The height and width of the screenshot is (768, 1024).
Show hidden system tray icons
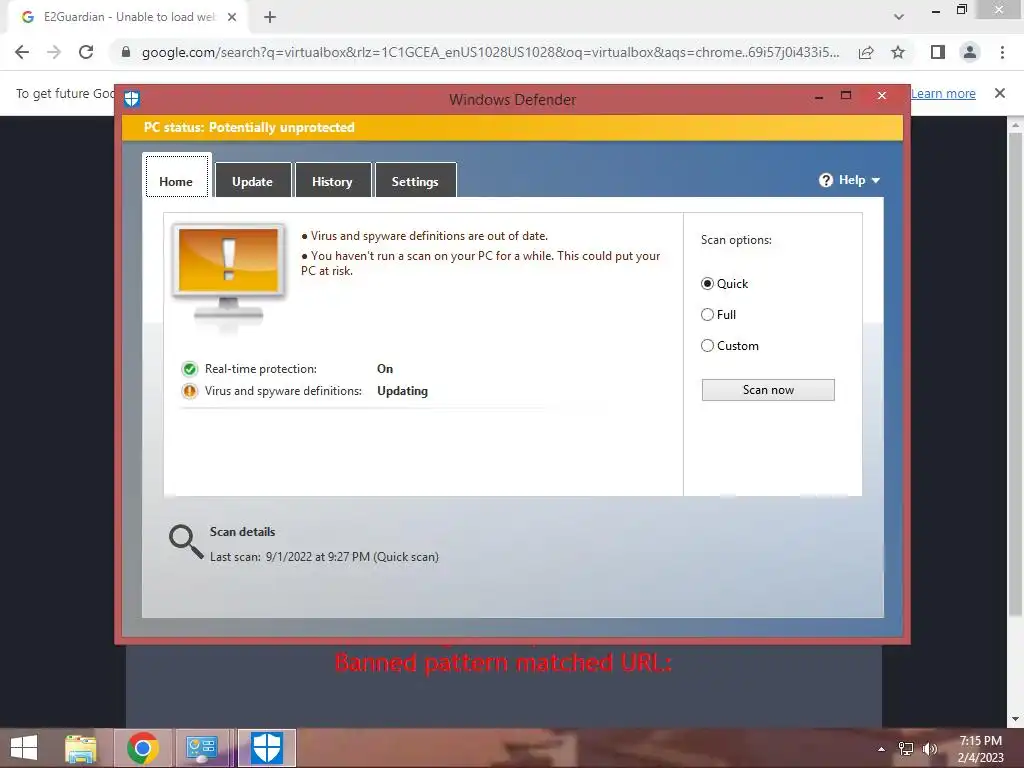882,749
